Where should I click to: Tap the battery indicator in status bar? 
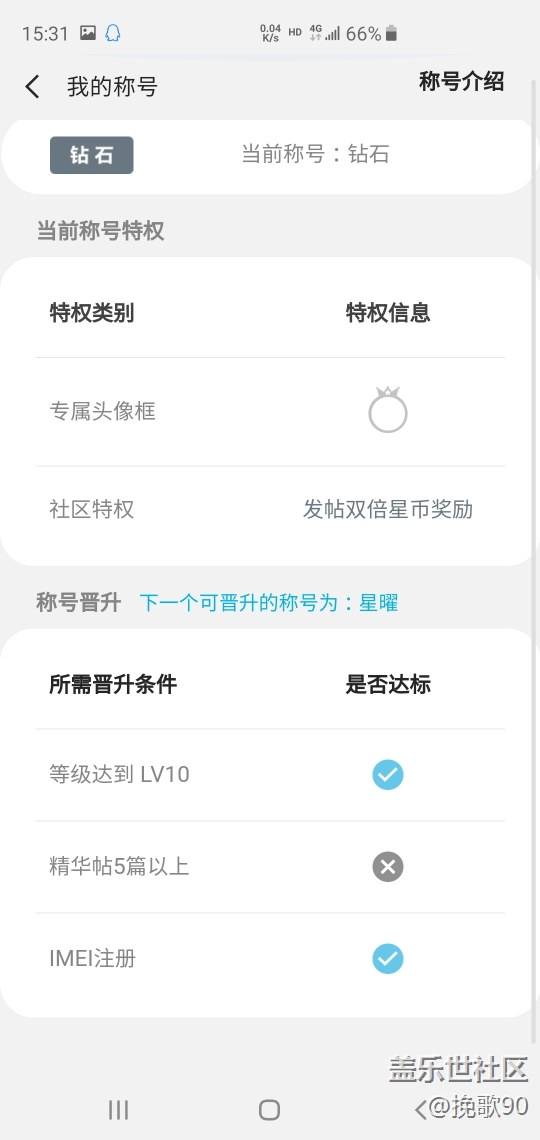click(x=391, y=33)
